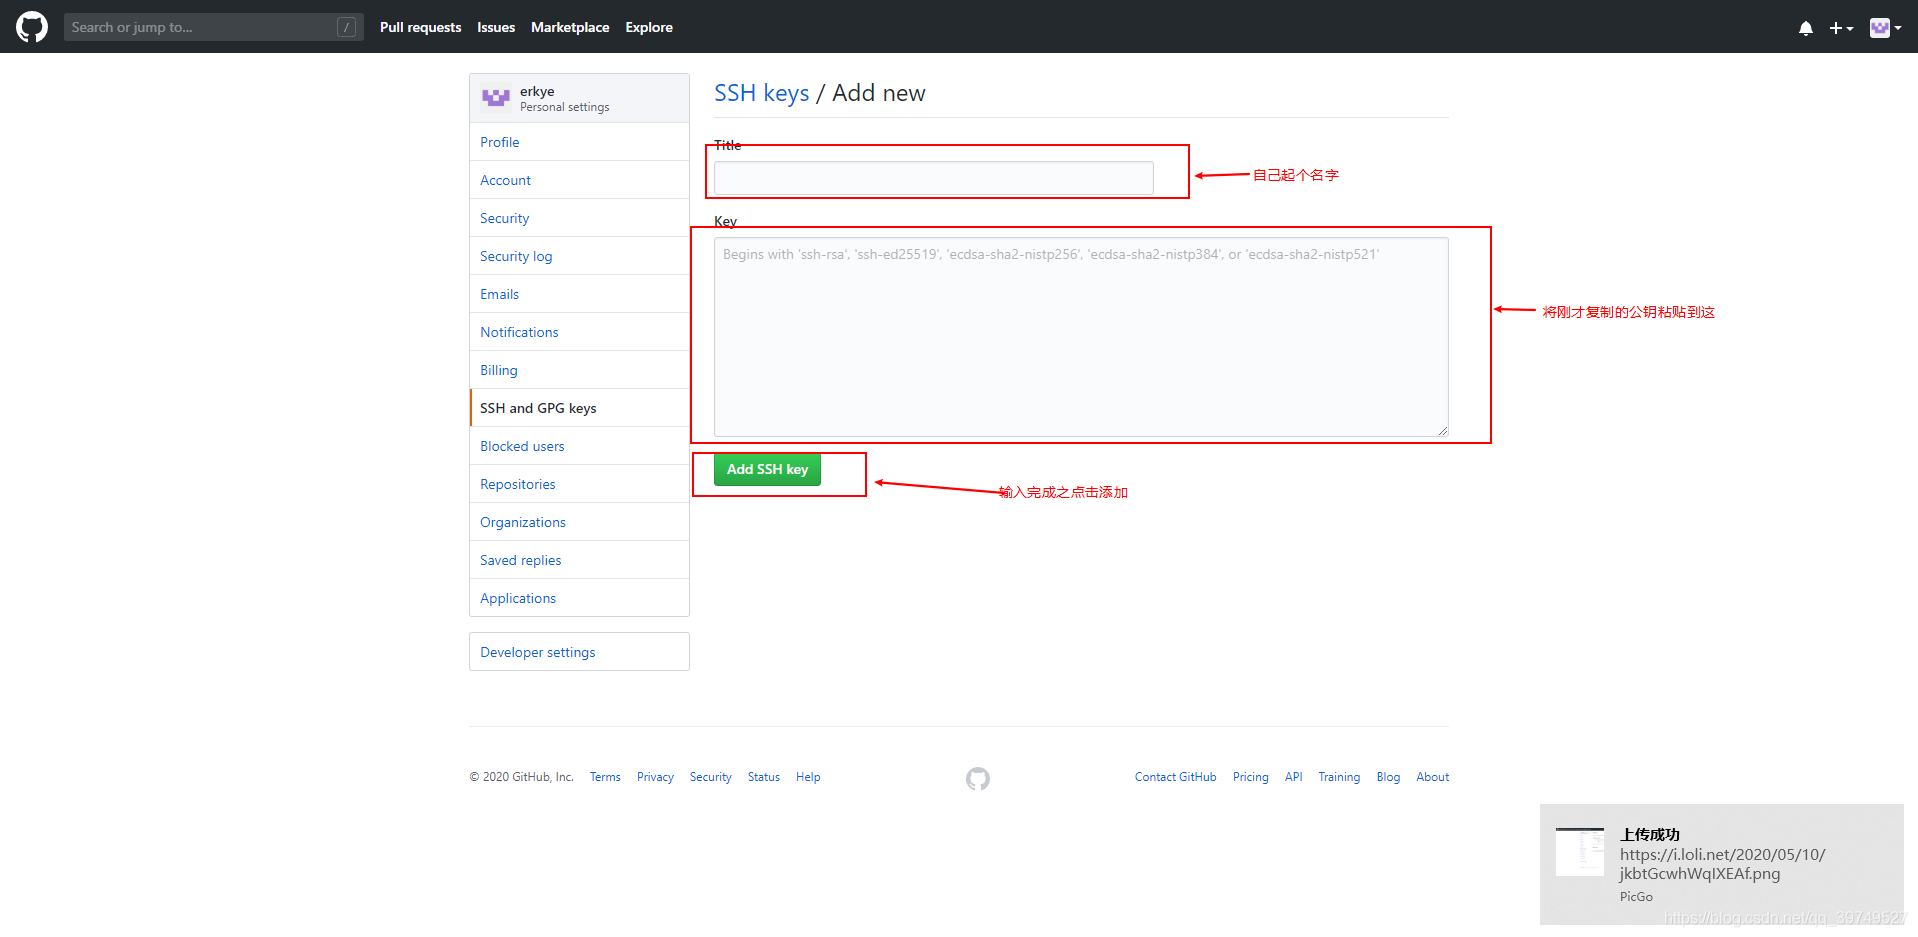This screenshot has width=1918, height=937.
Task: Click the PicGo uploaded image URL text
Action: click(x=1722, y=864)
